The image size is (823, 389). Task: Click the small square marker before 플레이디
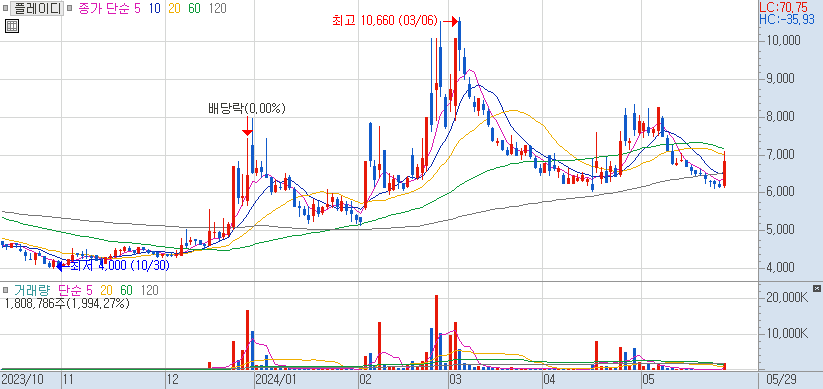[5, 8]
